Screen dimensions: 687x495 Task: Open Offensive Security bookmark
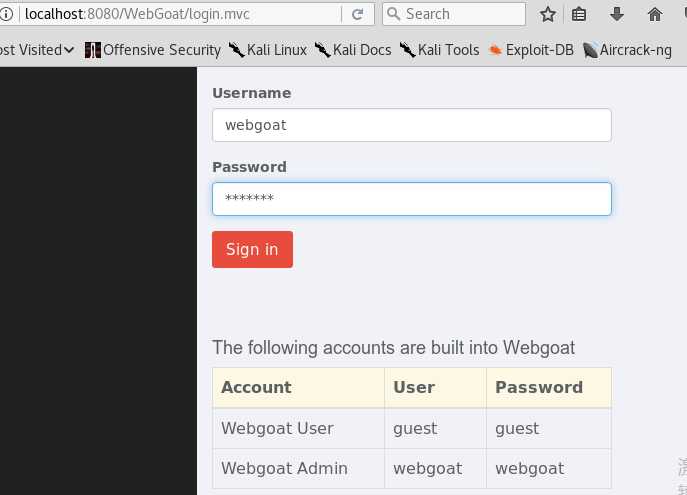coord(152,50)
